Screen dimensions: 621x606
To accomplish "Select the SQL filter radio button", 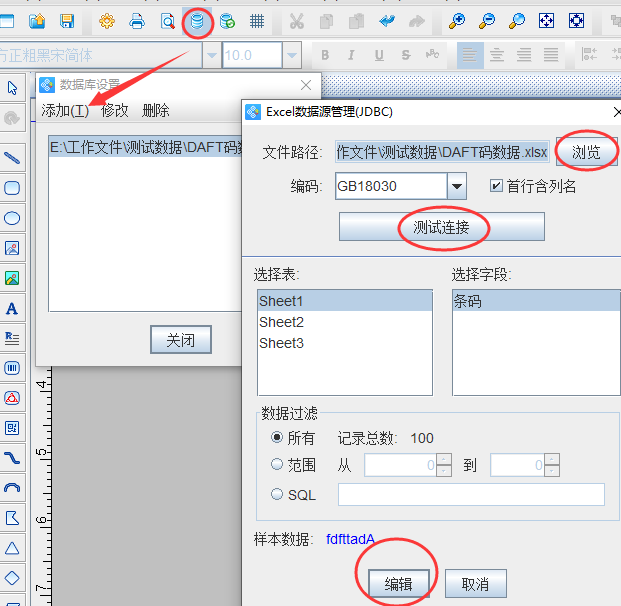I will (277, 494).
